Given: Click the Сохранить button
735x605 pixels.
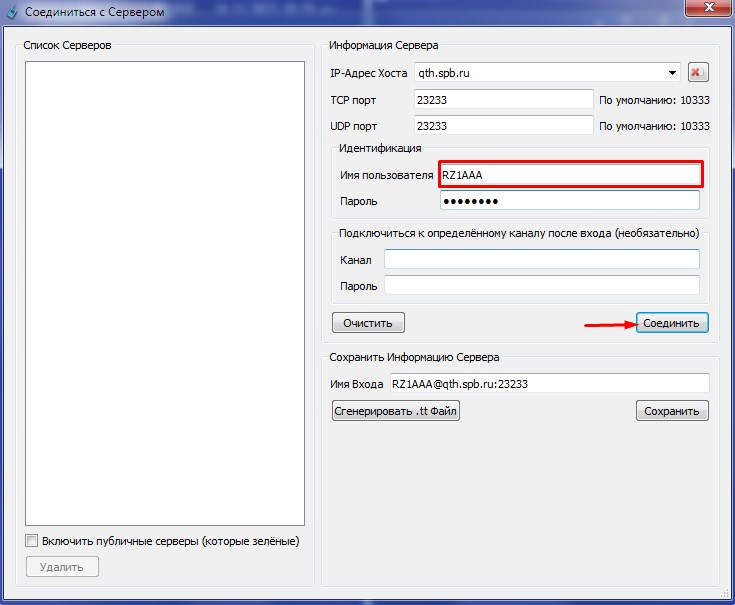Looking at the screenshot, I should pos(672,411).
